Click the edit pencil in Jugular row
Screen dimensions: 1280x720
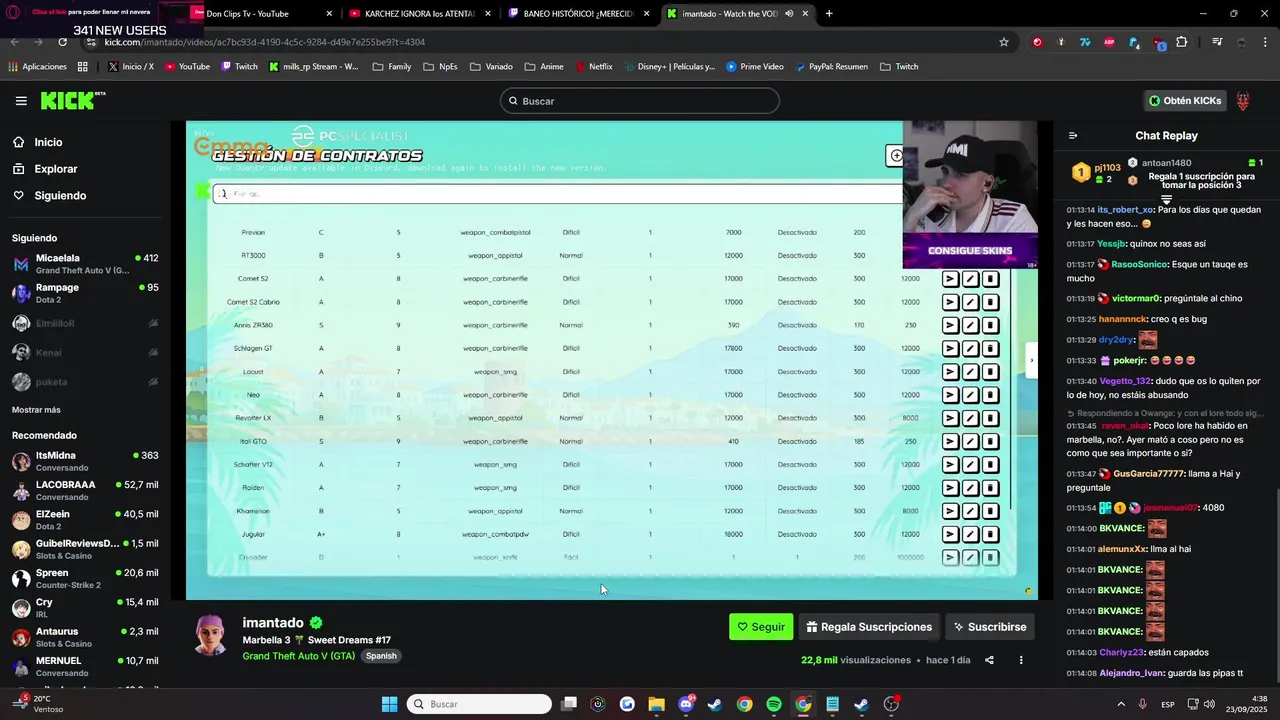[x=970, y=534]
